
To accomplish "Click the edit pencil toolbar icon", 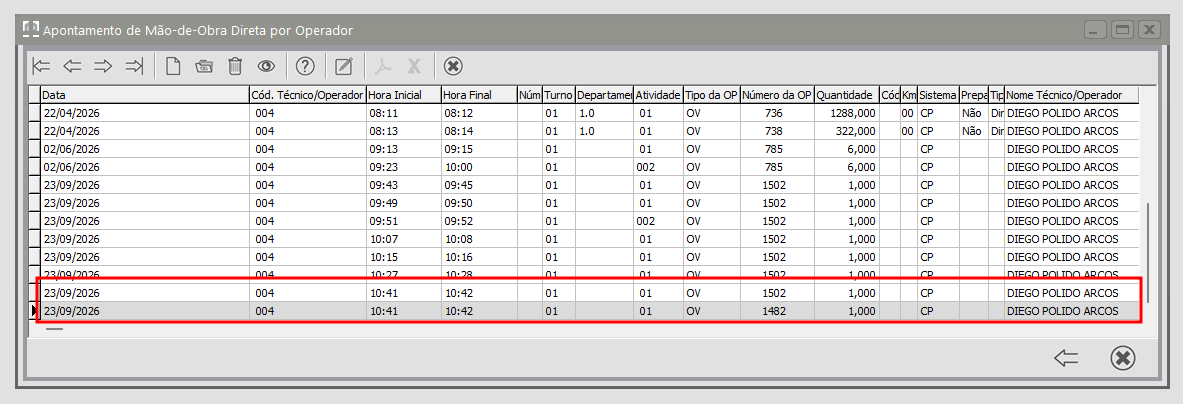I will point(343,66).
